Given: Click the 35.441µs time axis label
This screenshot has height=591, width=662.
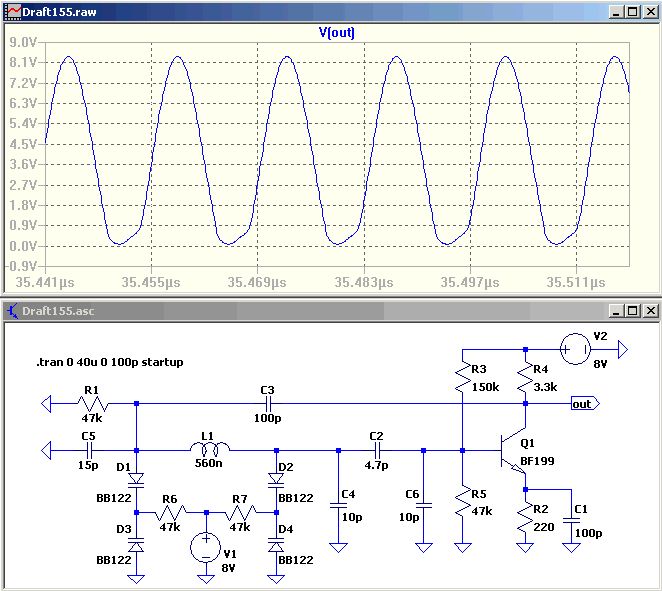Looking at the screenshot, I should tap(45, 282).
